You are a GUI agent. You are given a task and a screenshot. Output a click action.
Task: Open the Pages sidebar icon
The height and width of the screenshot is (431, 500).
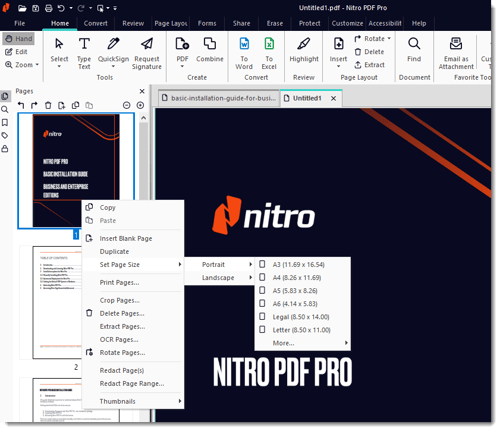click(x=5, y=96)
